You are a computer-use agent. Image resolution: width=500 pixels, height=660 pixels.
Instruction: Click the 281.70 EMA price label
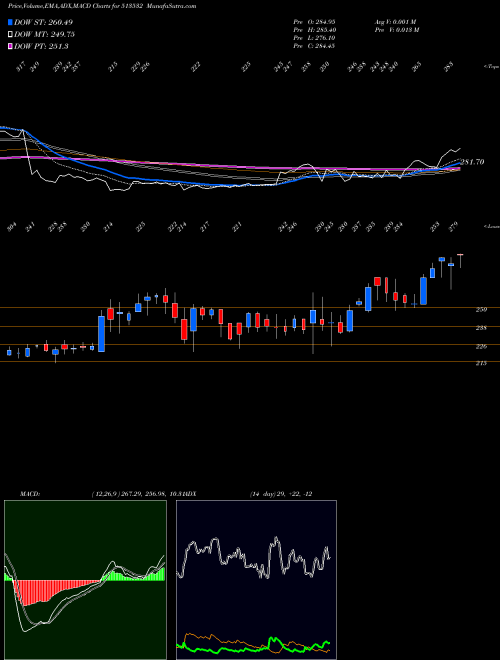pyautogui.click(x=472, y=162)
